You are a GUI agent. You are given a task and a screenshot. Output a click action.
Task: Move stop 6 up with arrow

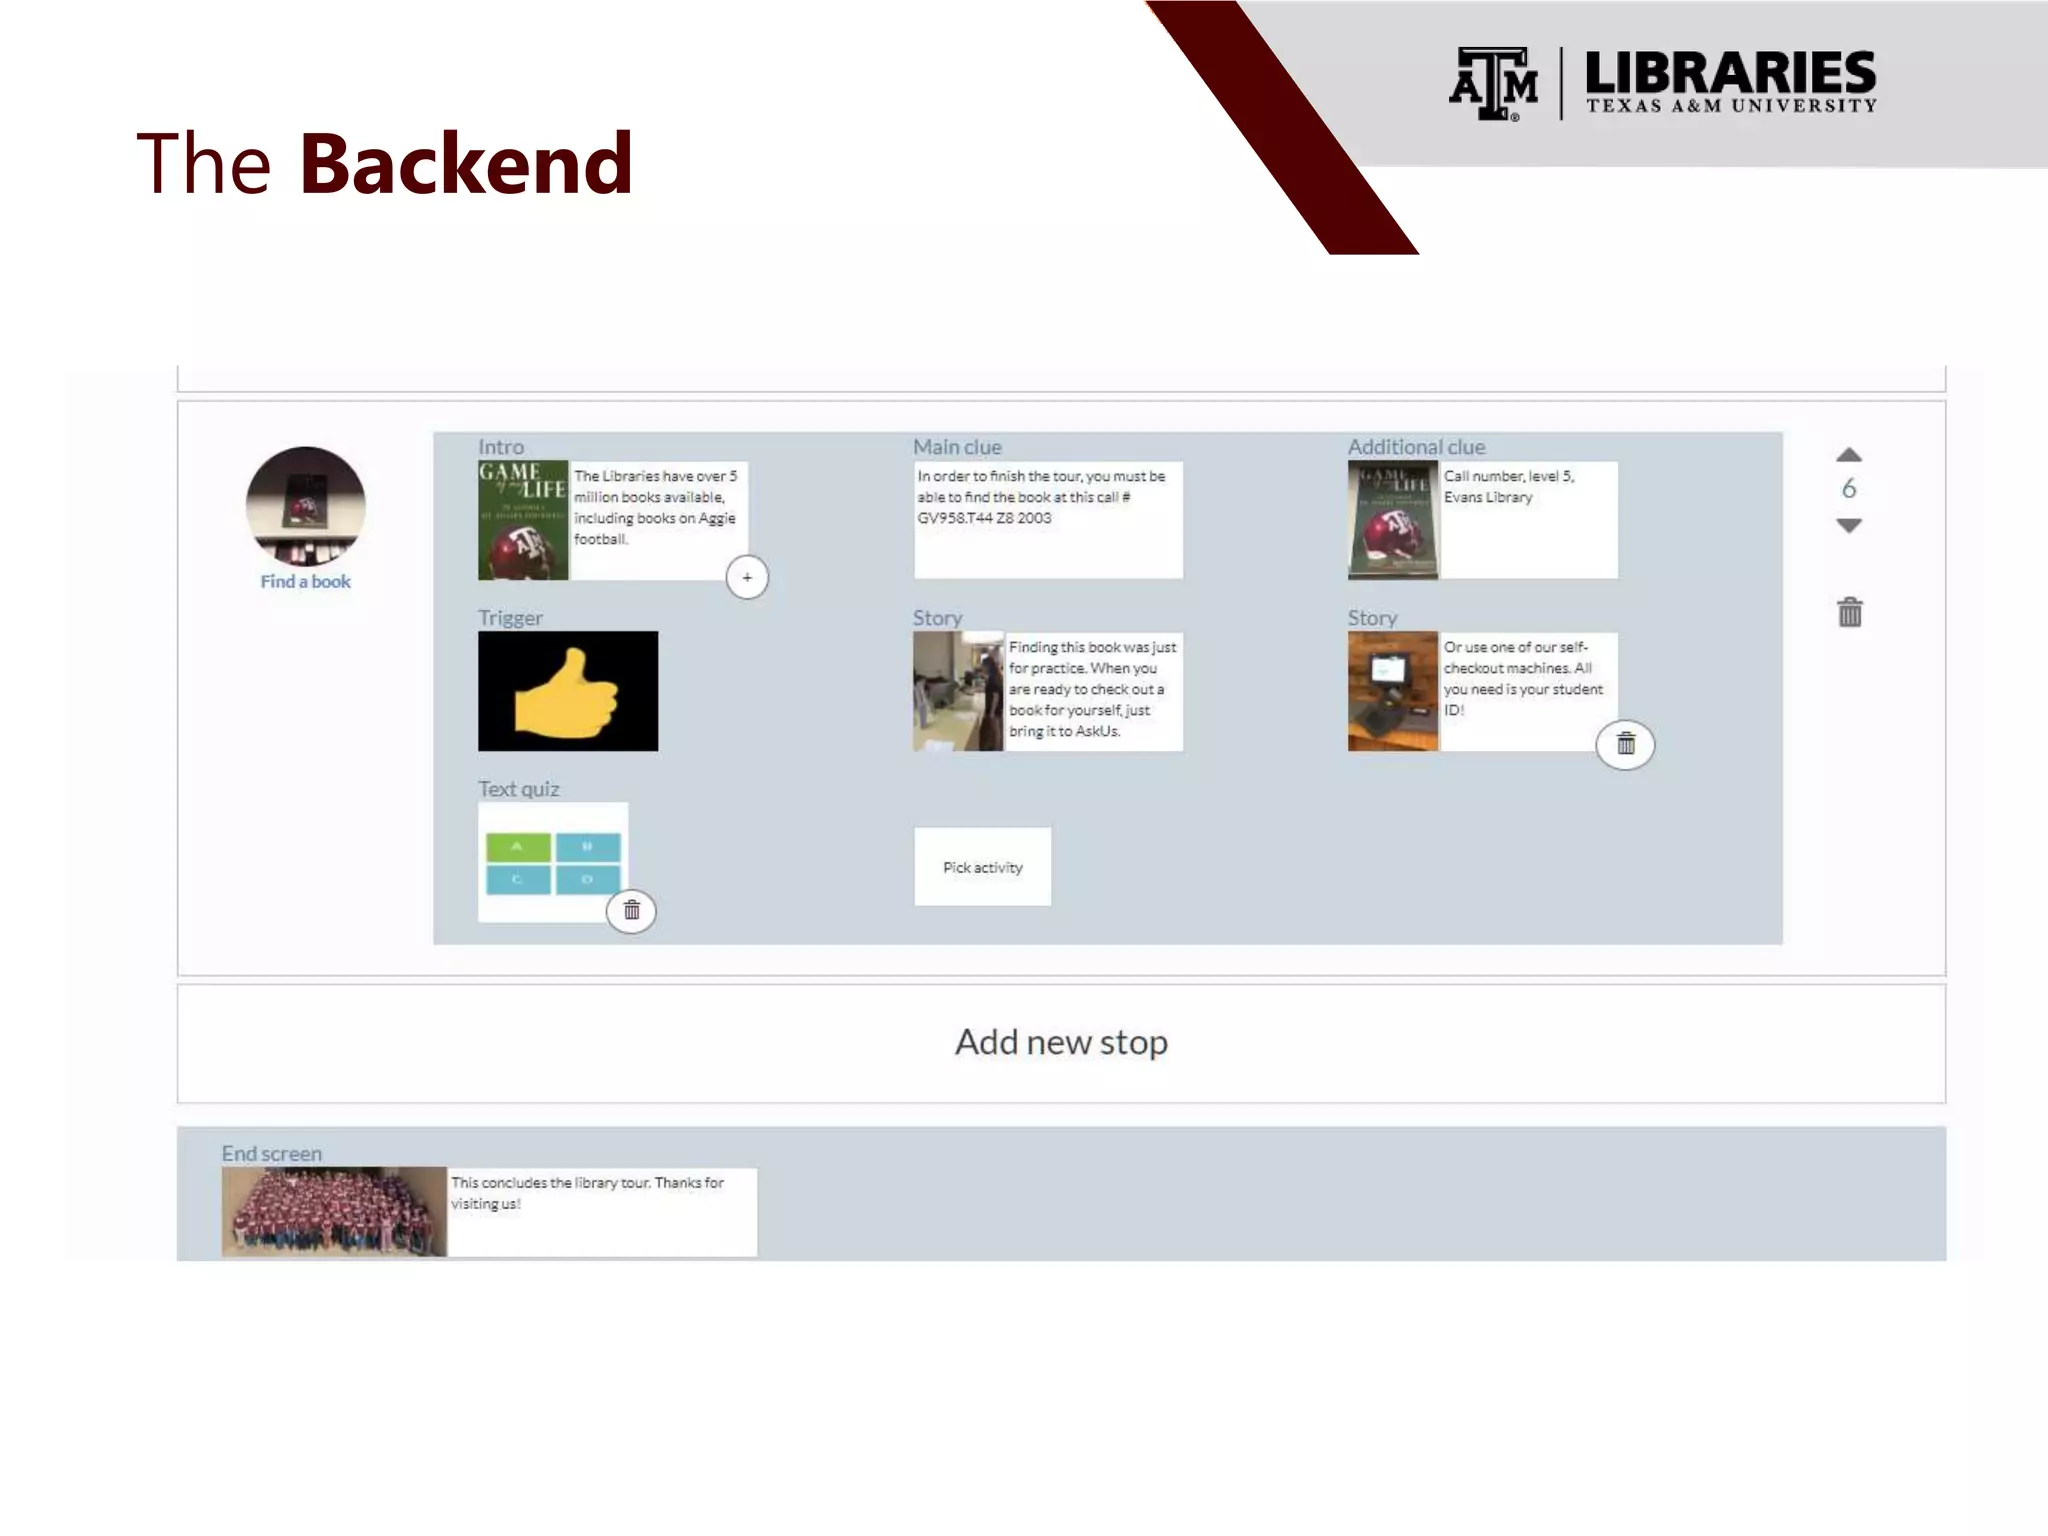point(1849,455)
